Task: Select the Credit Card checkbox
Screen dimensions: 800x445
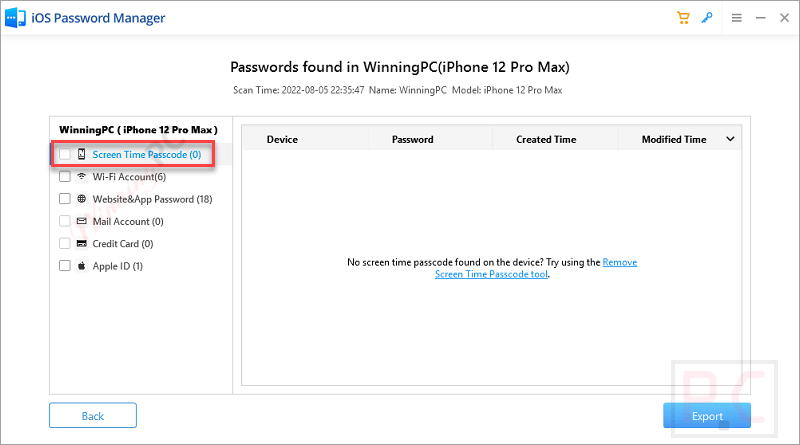Action: point(65,243)
